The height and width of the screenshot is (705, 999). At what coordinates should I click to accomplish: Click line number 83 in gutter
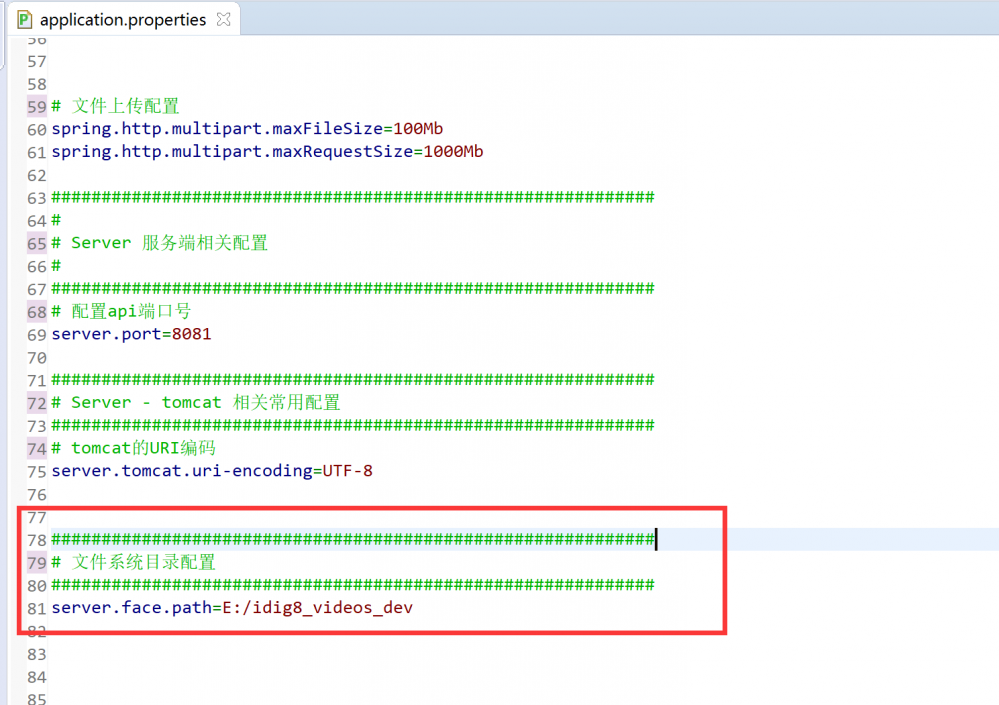(x=37, y=655)
